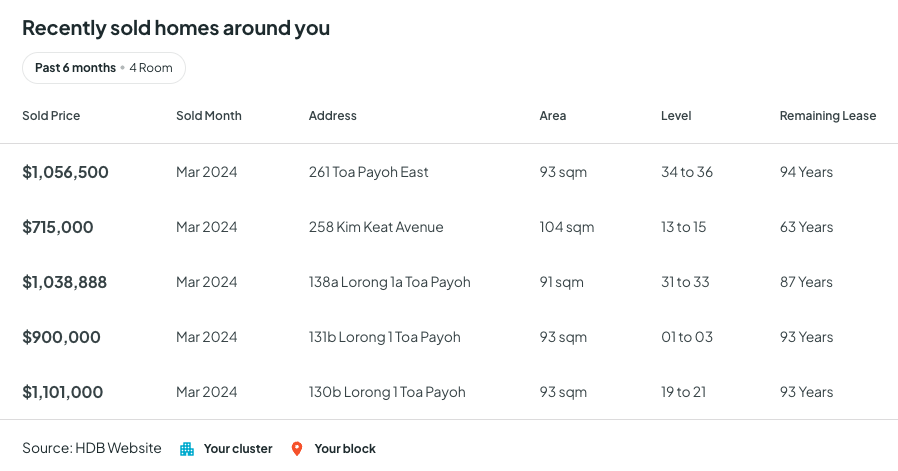Viewport: 898px width, 471px height.
Task: Click the Remaining Lease column header
Action: (828, 116)
